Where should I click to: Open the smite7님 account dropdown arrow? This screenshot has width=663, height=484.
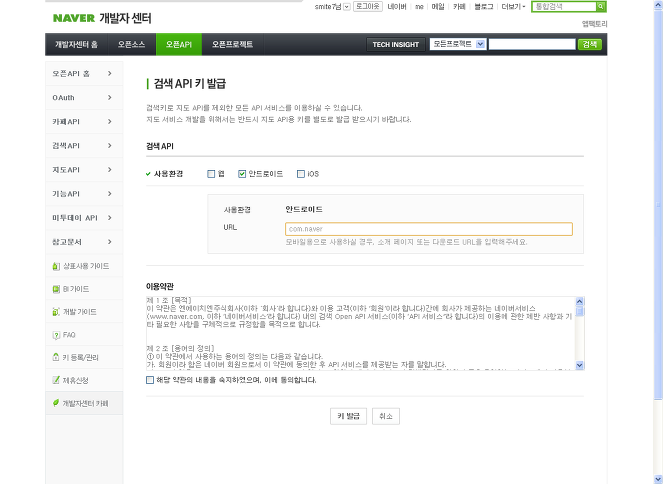347,6
